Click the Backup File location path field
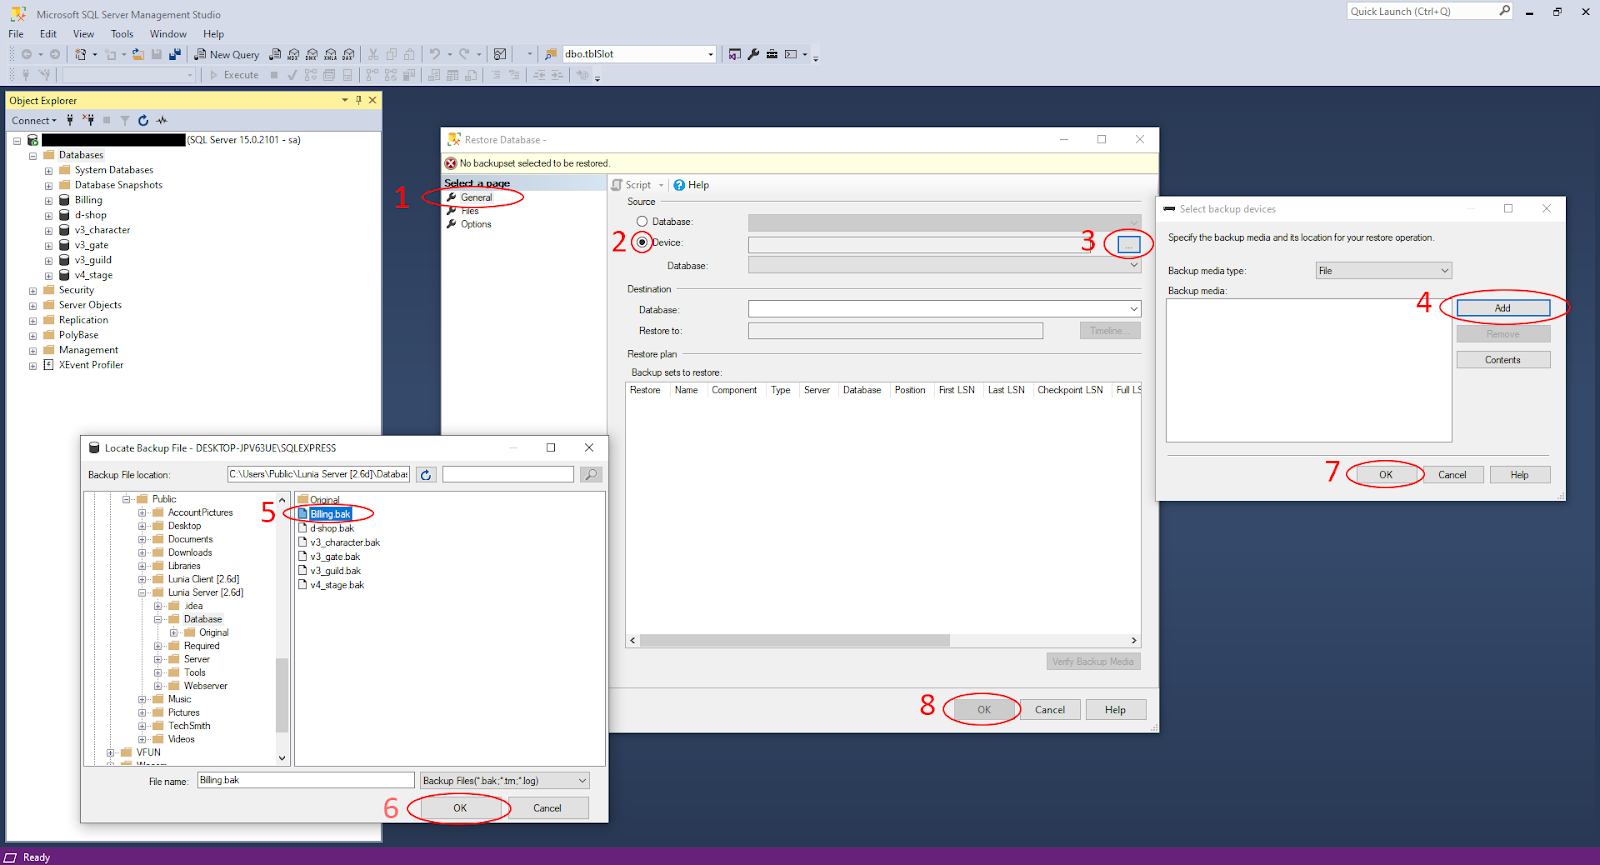This screenshot has height=865, width=1600. click(x=318, y=474)
